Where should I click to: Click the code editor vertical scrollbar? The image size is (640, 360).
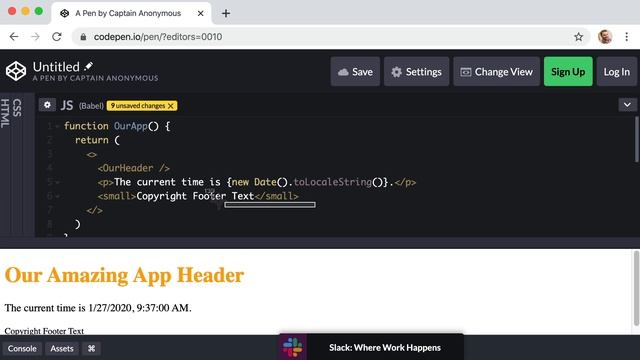[637, 140]
